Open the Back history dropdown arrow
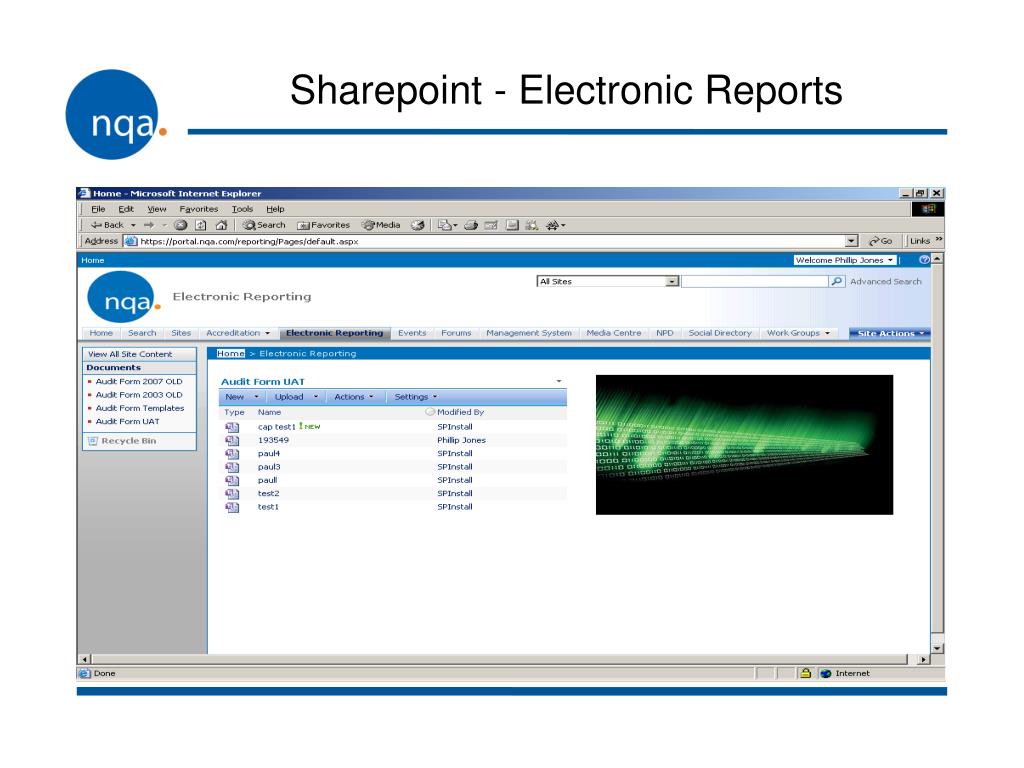 pyautogui.click(x=133, y=225)
